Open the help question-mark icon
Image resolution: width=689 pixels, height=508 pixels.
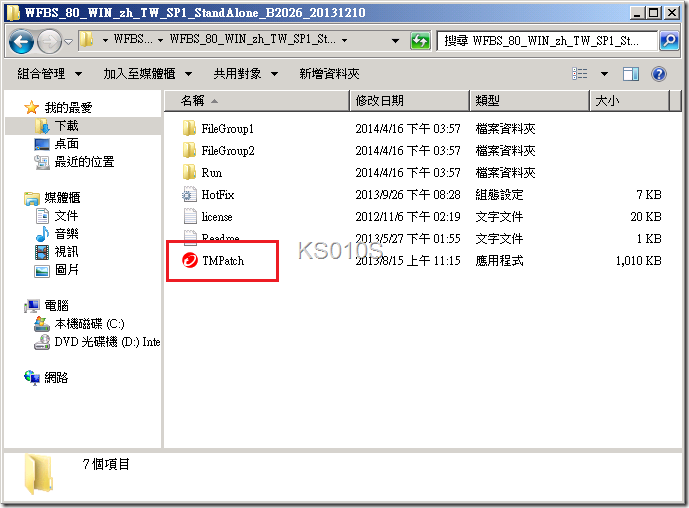(x=658, y=74)
